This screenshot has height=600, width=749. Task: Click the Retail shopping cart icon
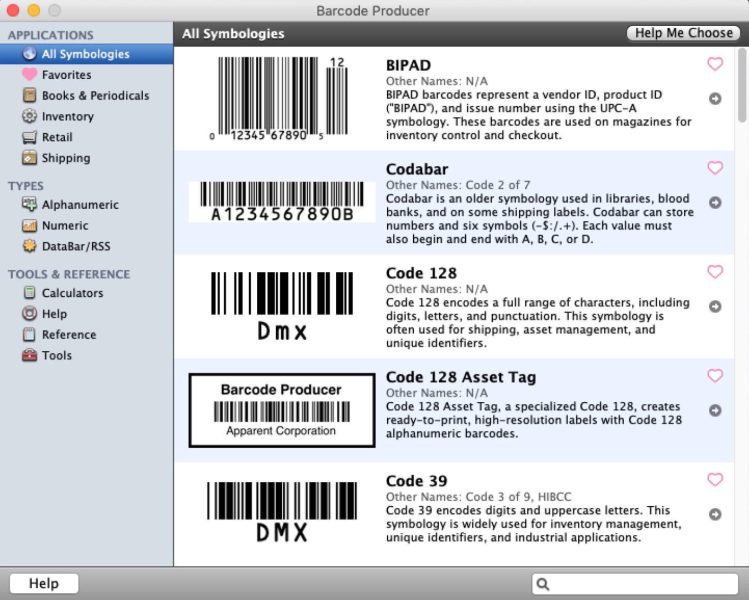29,137
